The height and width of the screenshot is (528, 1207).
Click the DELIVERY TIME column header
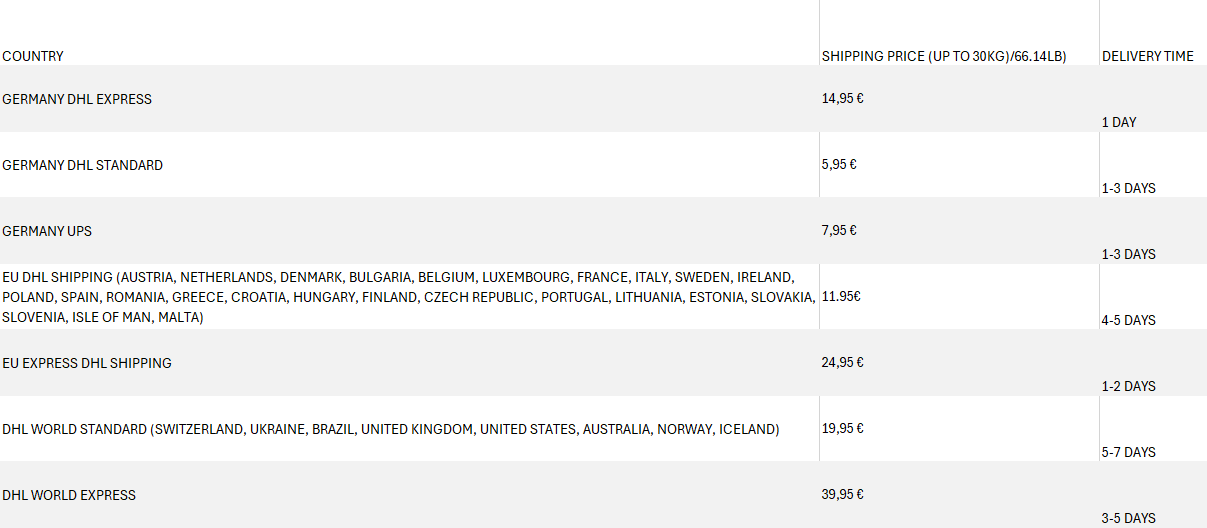1147,57
